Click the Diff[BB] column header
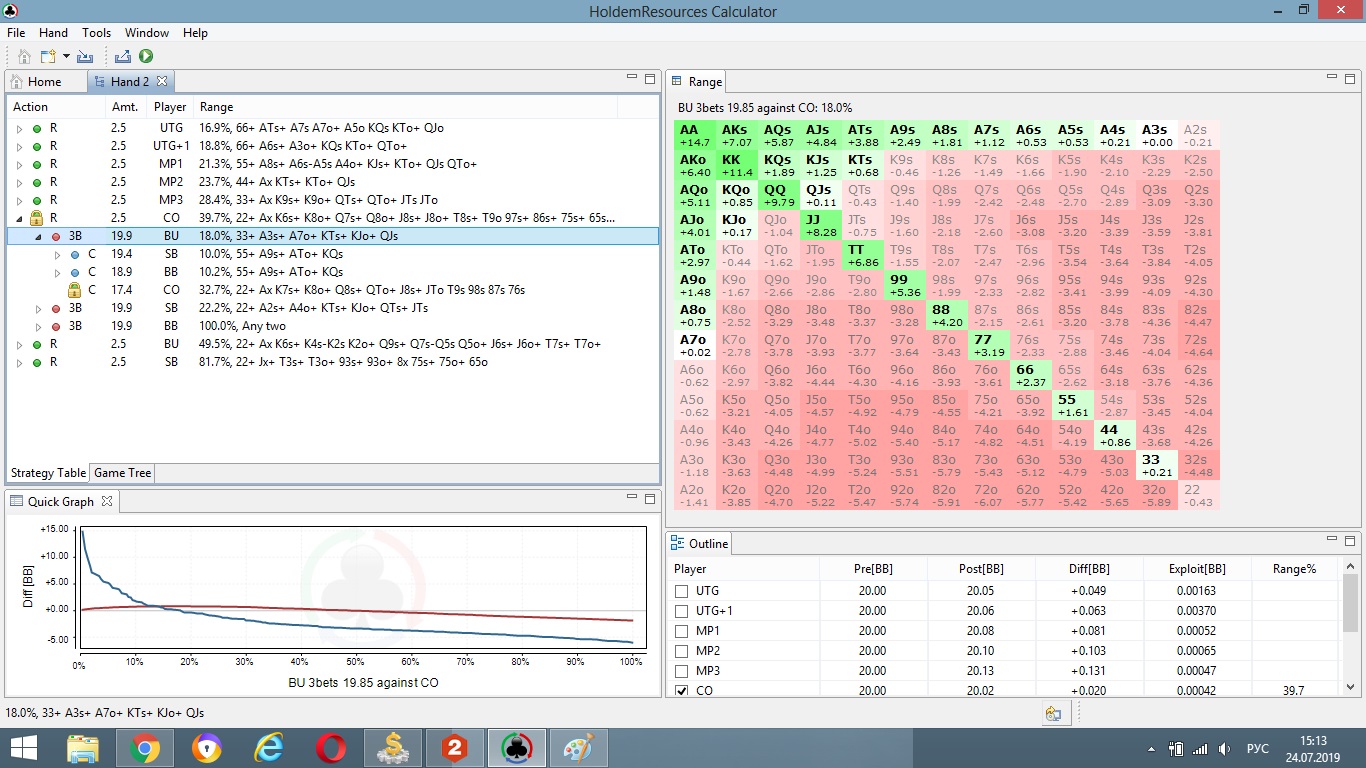1366x768 pixels. coord(1089,568)
